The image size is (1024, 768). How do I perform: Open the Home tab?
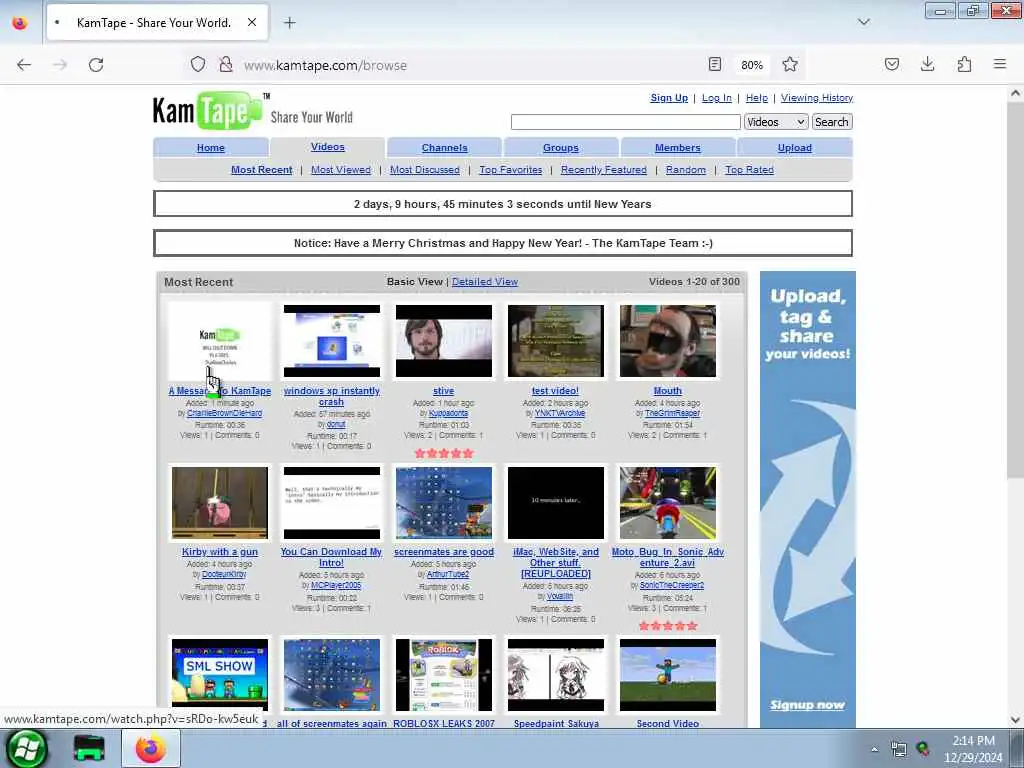pyautogui.click(x=210, y=148)
